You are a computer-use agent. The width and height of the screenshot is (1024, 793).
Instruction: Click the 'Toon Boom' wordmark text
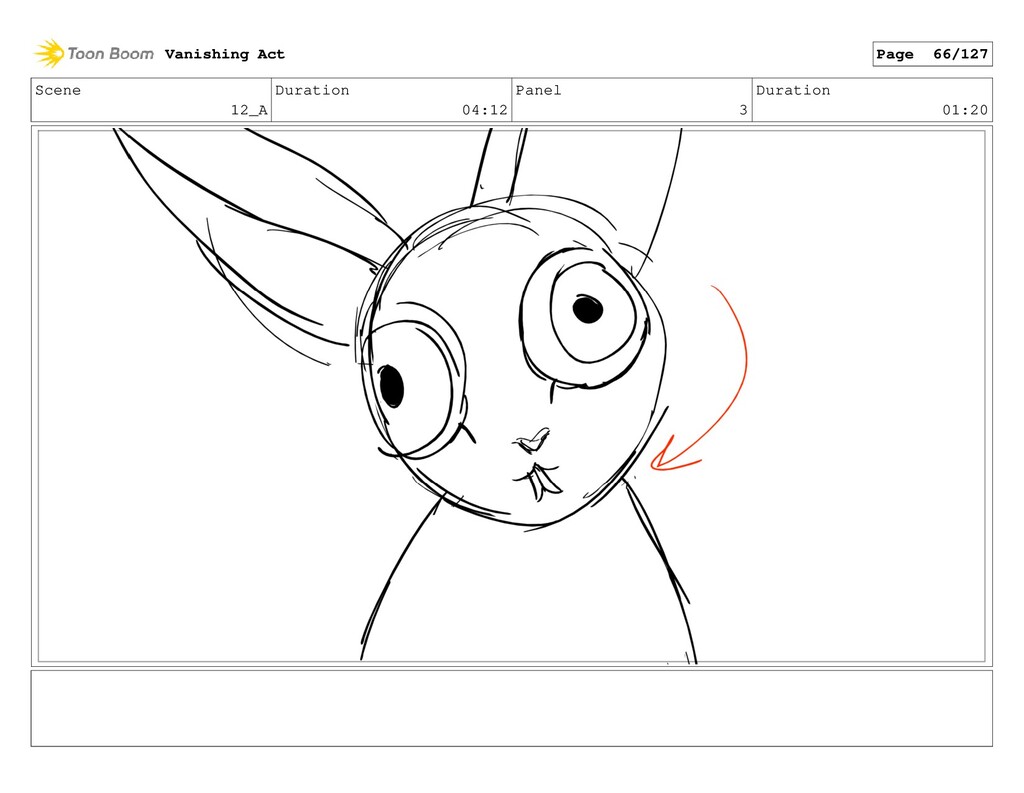point(111,54)
